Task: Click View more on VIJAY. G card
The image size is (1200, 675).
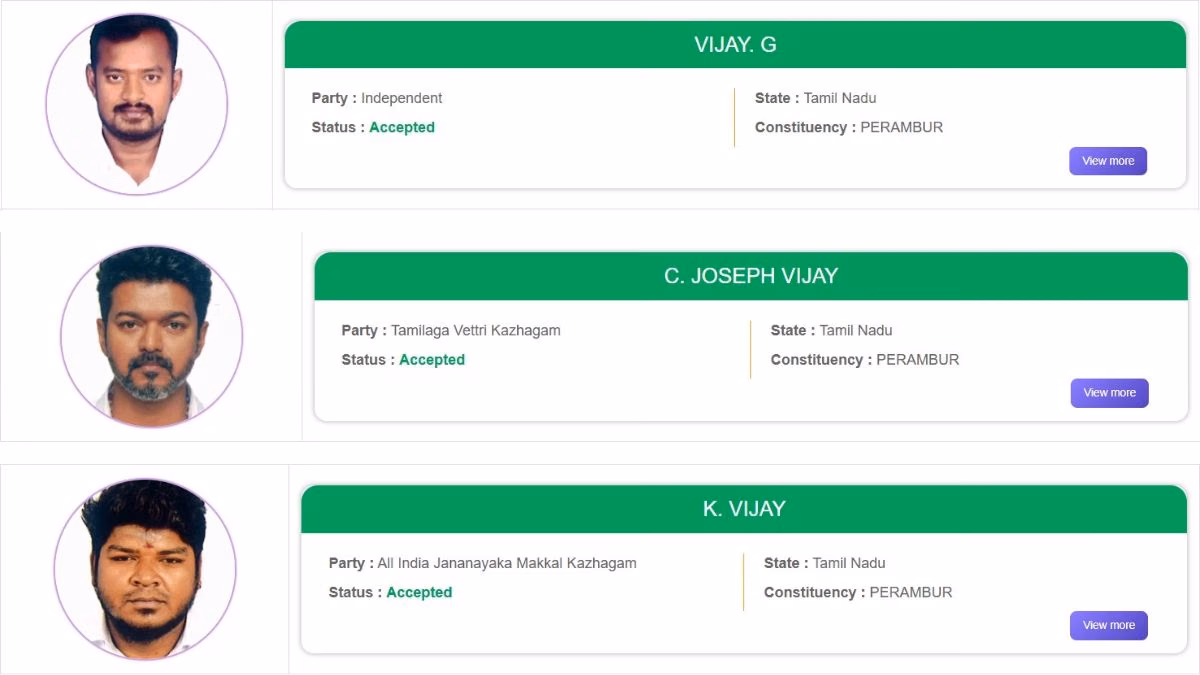Action: (x=1107, y=161)
